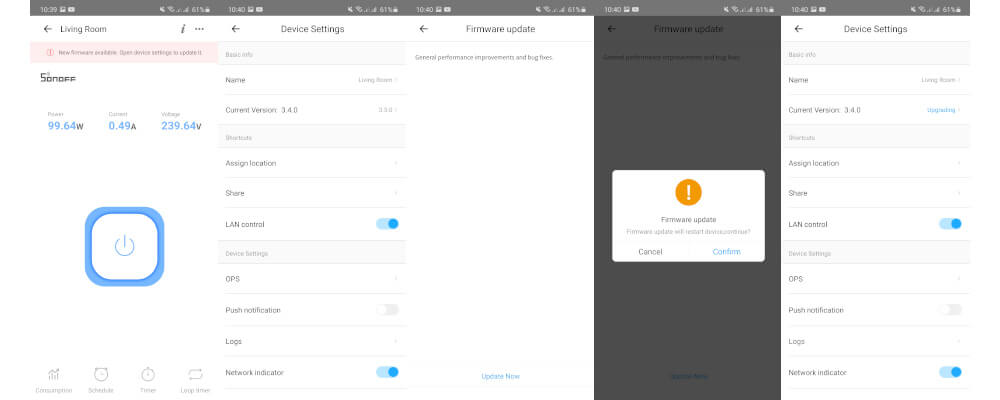Viewport: 1000px width, 400px height.
Task: Open the Logs row on settings screen showing 3.5.0
Action: (x=312, y=341)
